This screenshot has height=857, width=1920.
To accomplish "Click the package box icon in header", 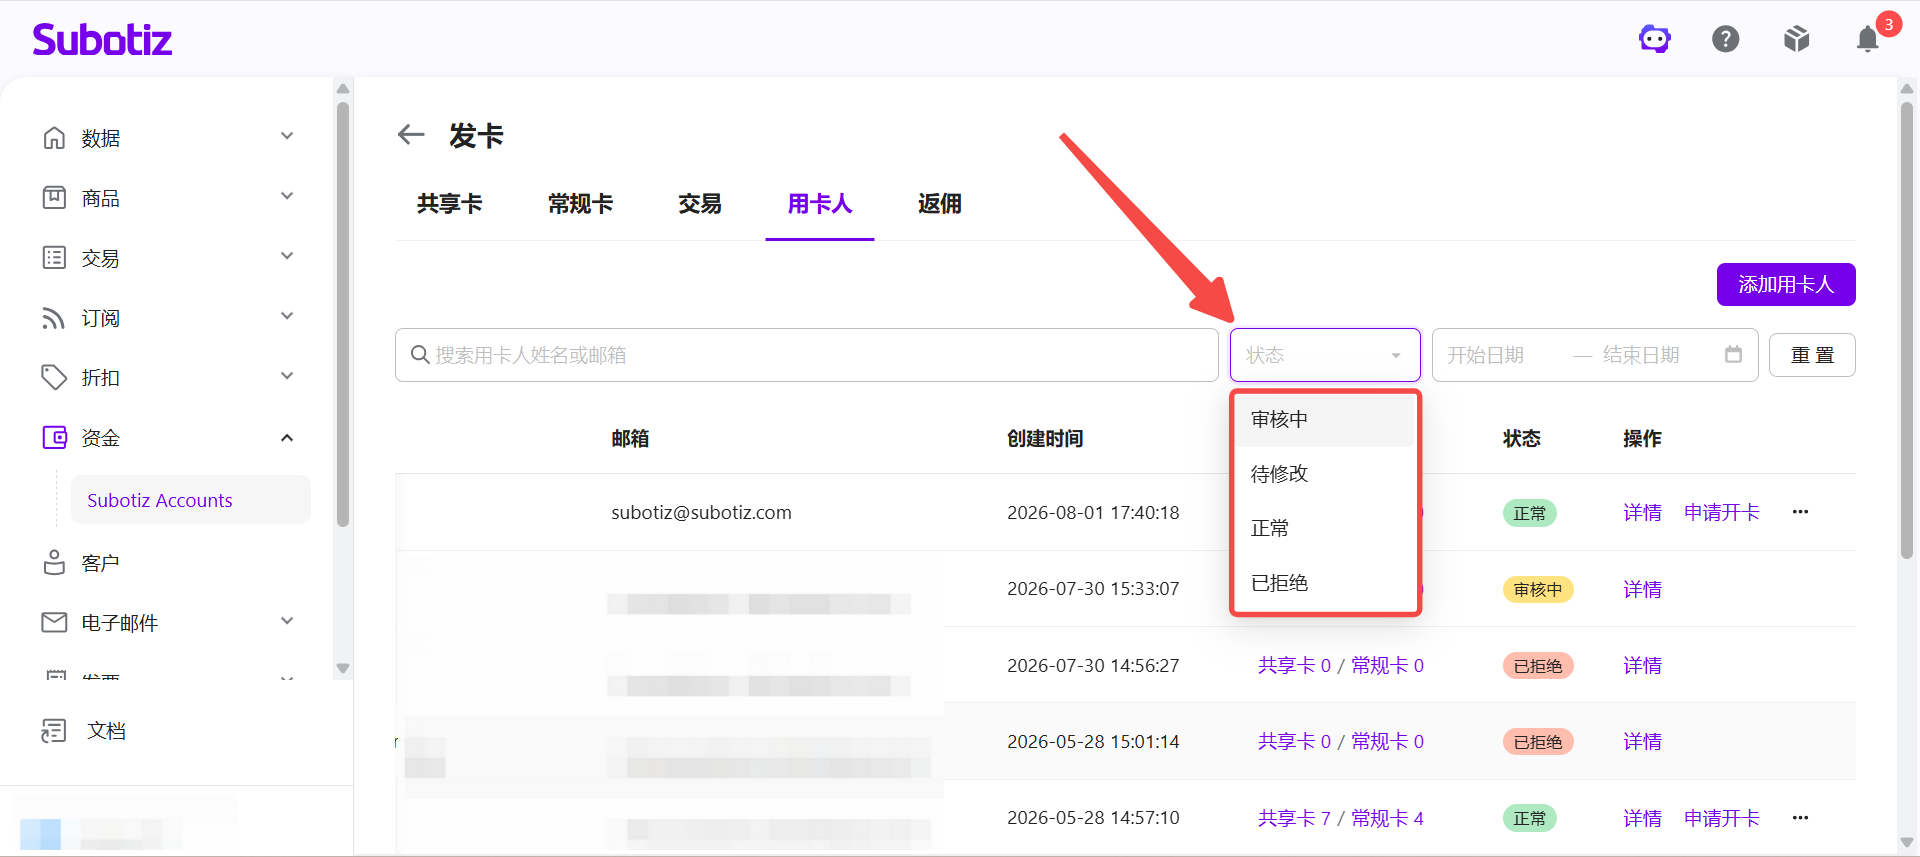I will [1797, 39].
